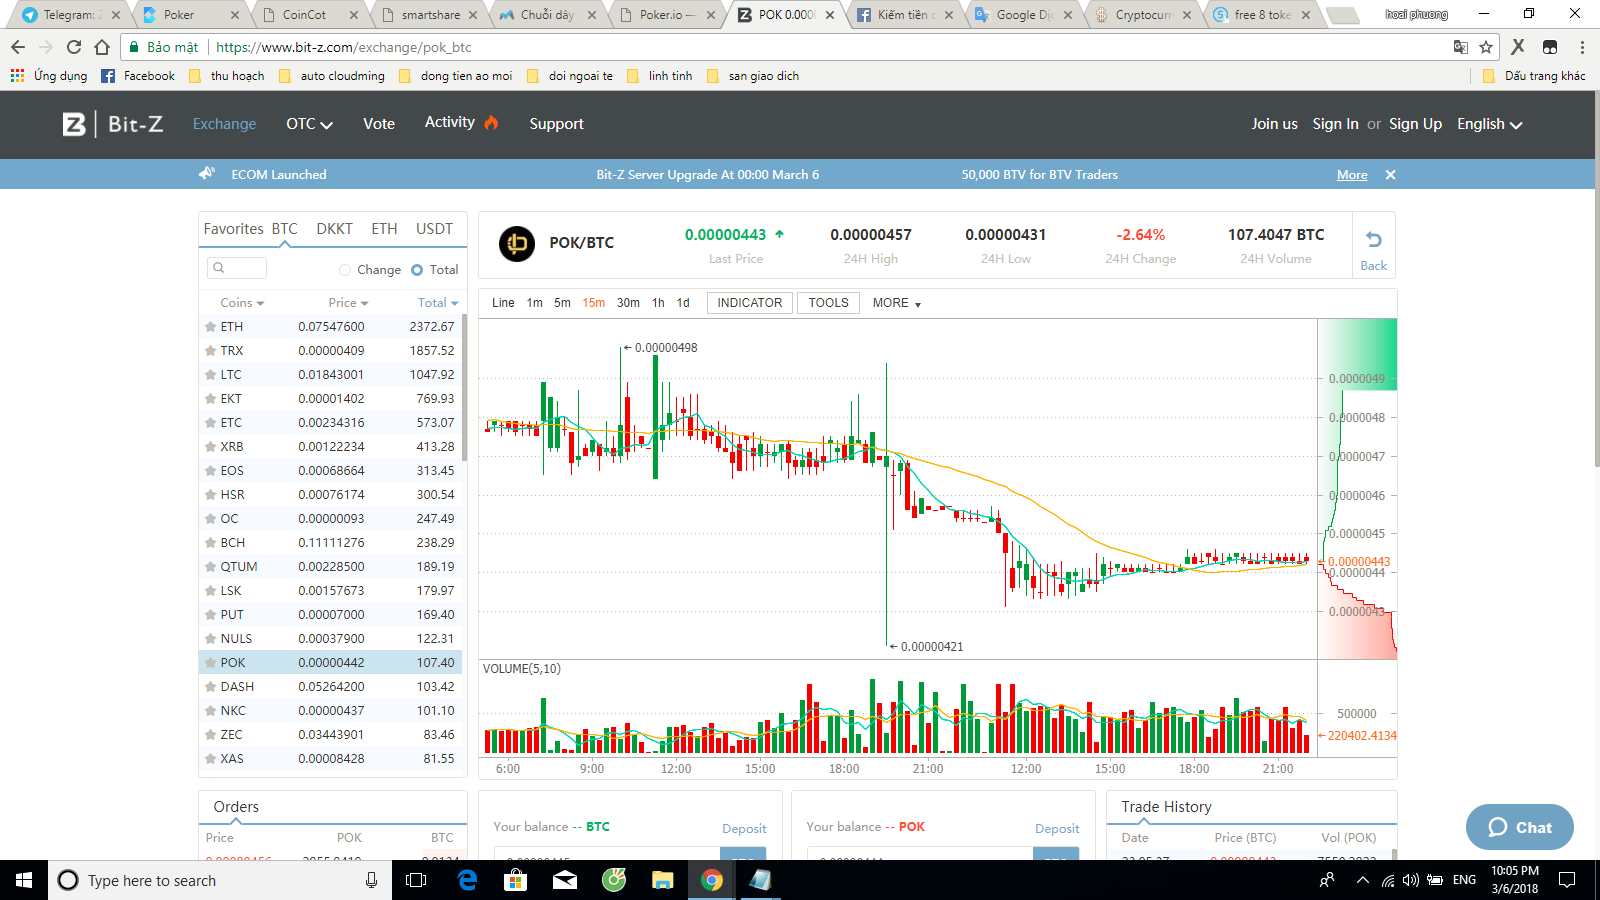Close the announcement banner
1600x900 pixels.
[x=1390, y=175]
